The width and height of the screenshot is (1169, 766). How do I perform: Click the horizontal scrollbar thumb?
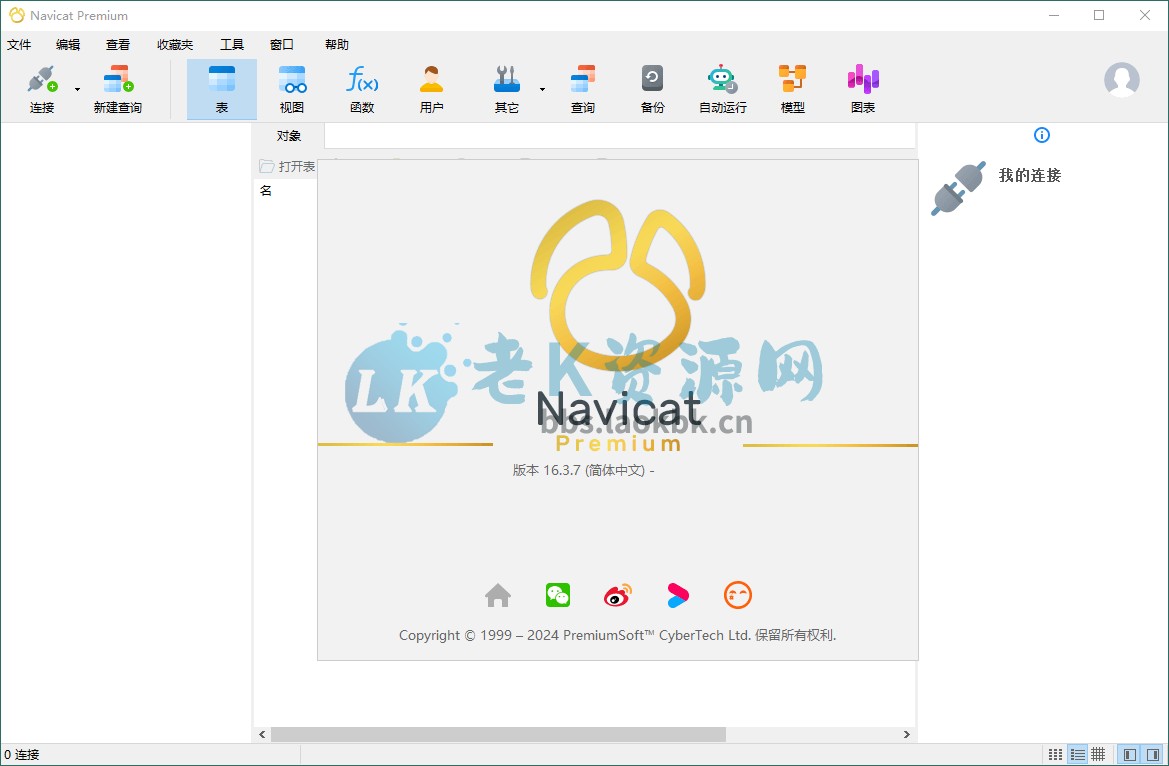[498, 735]
